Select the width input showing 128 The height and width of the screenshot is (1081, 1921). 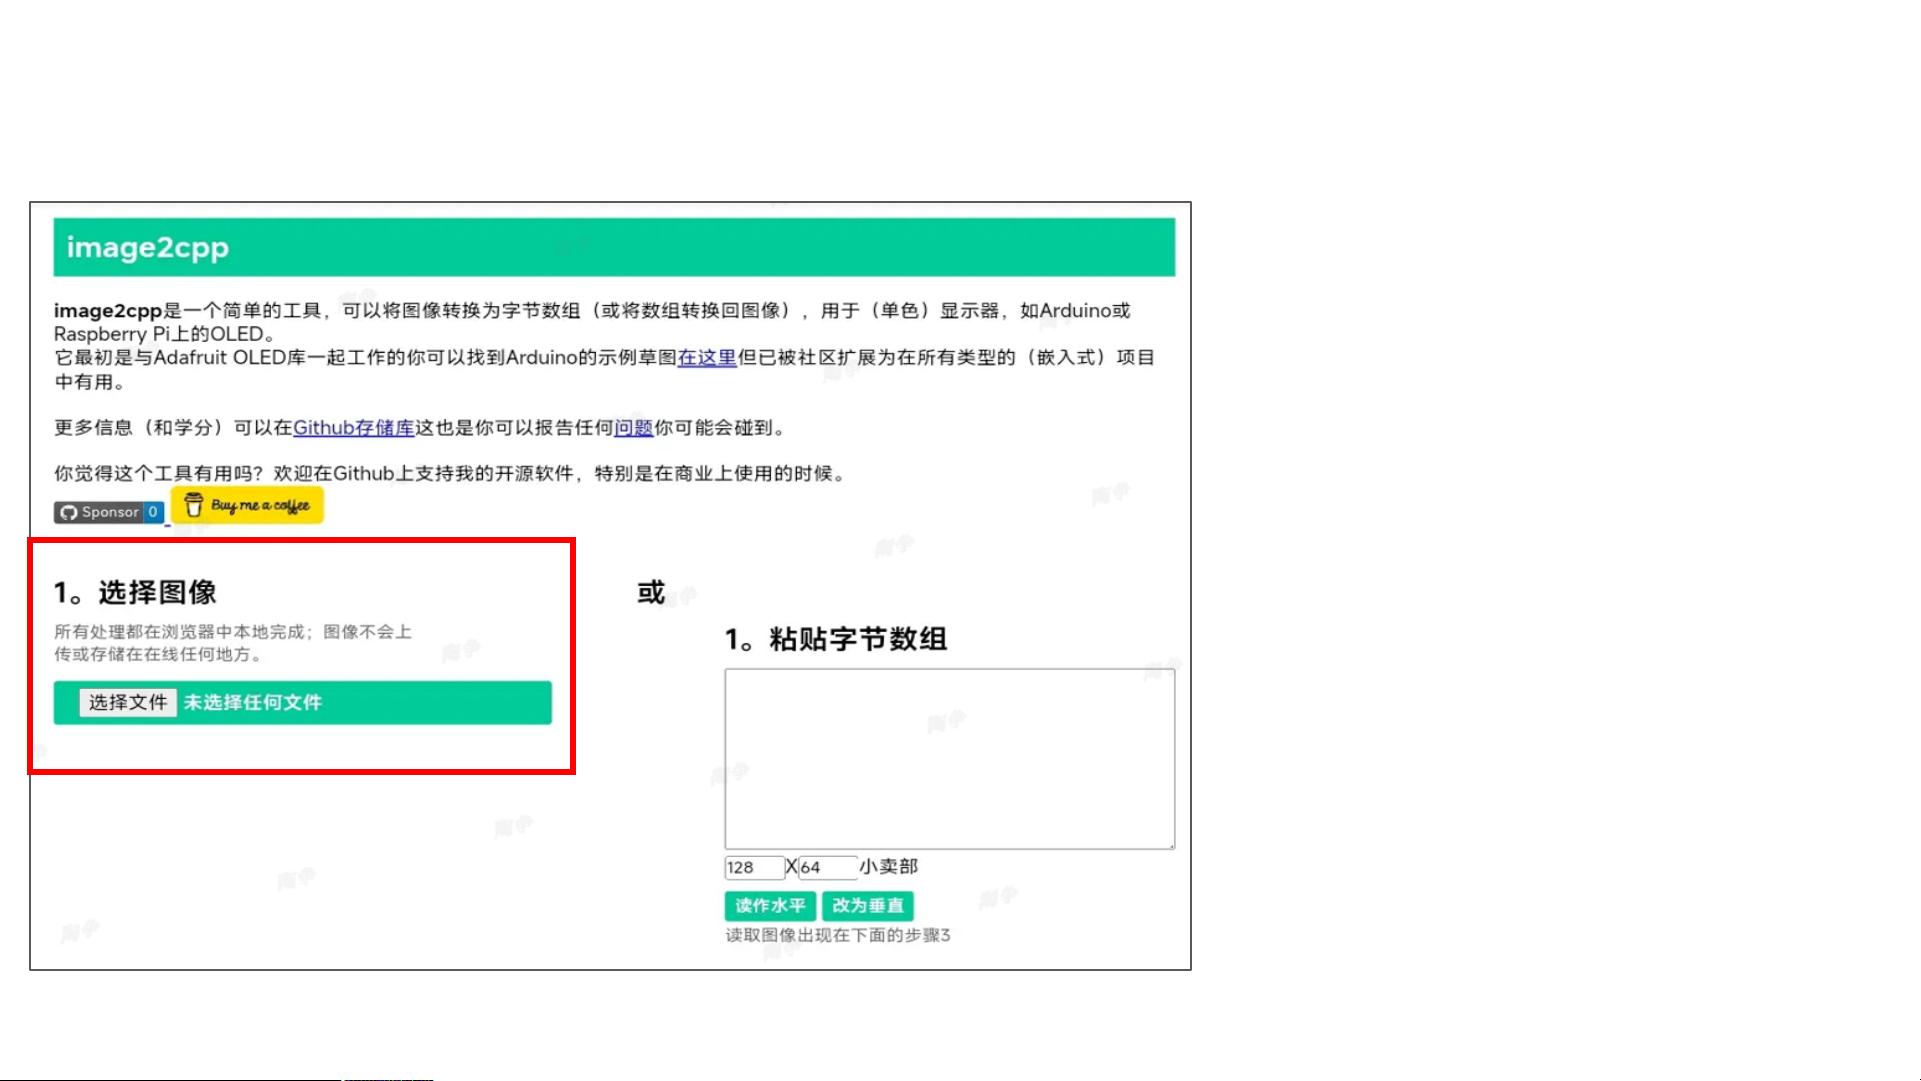pos(754,866)
